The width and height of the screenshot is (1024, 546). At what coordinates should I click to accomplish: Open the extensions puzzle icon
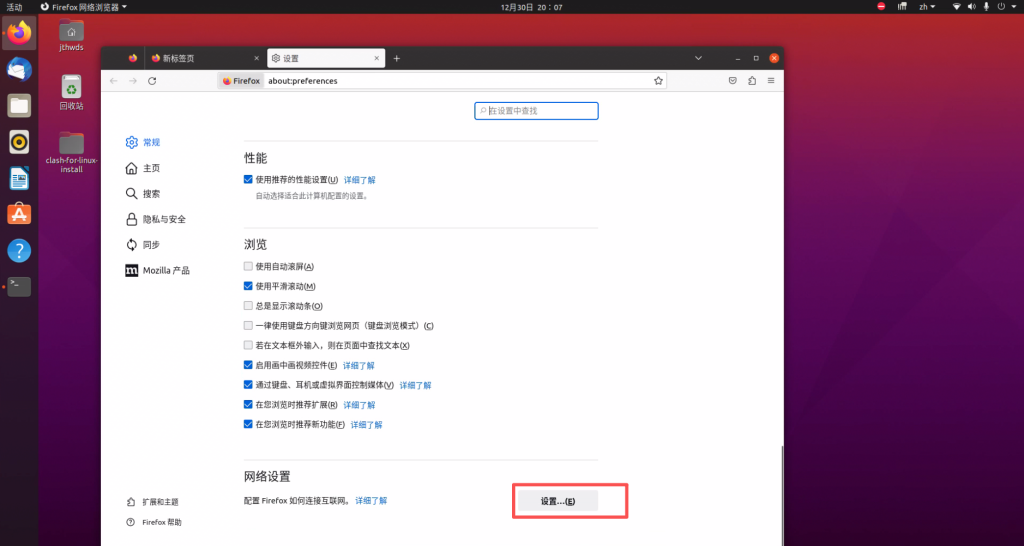tap(752, 81)
